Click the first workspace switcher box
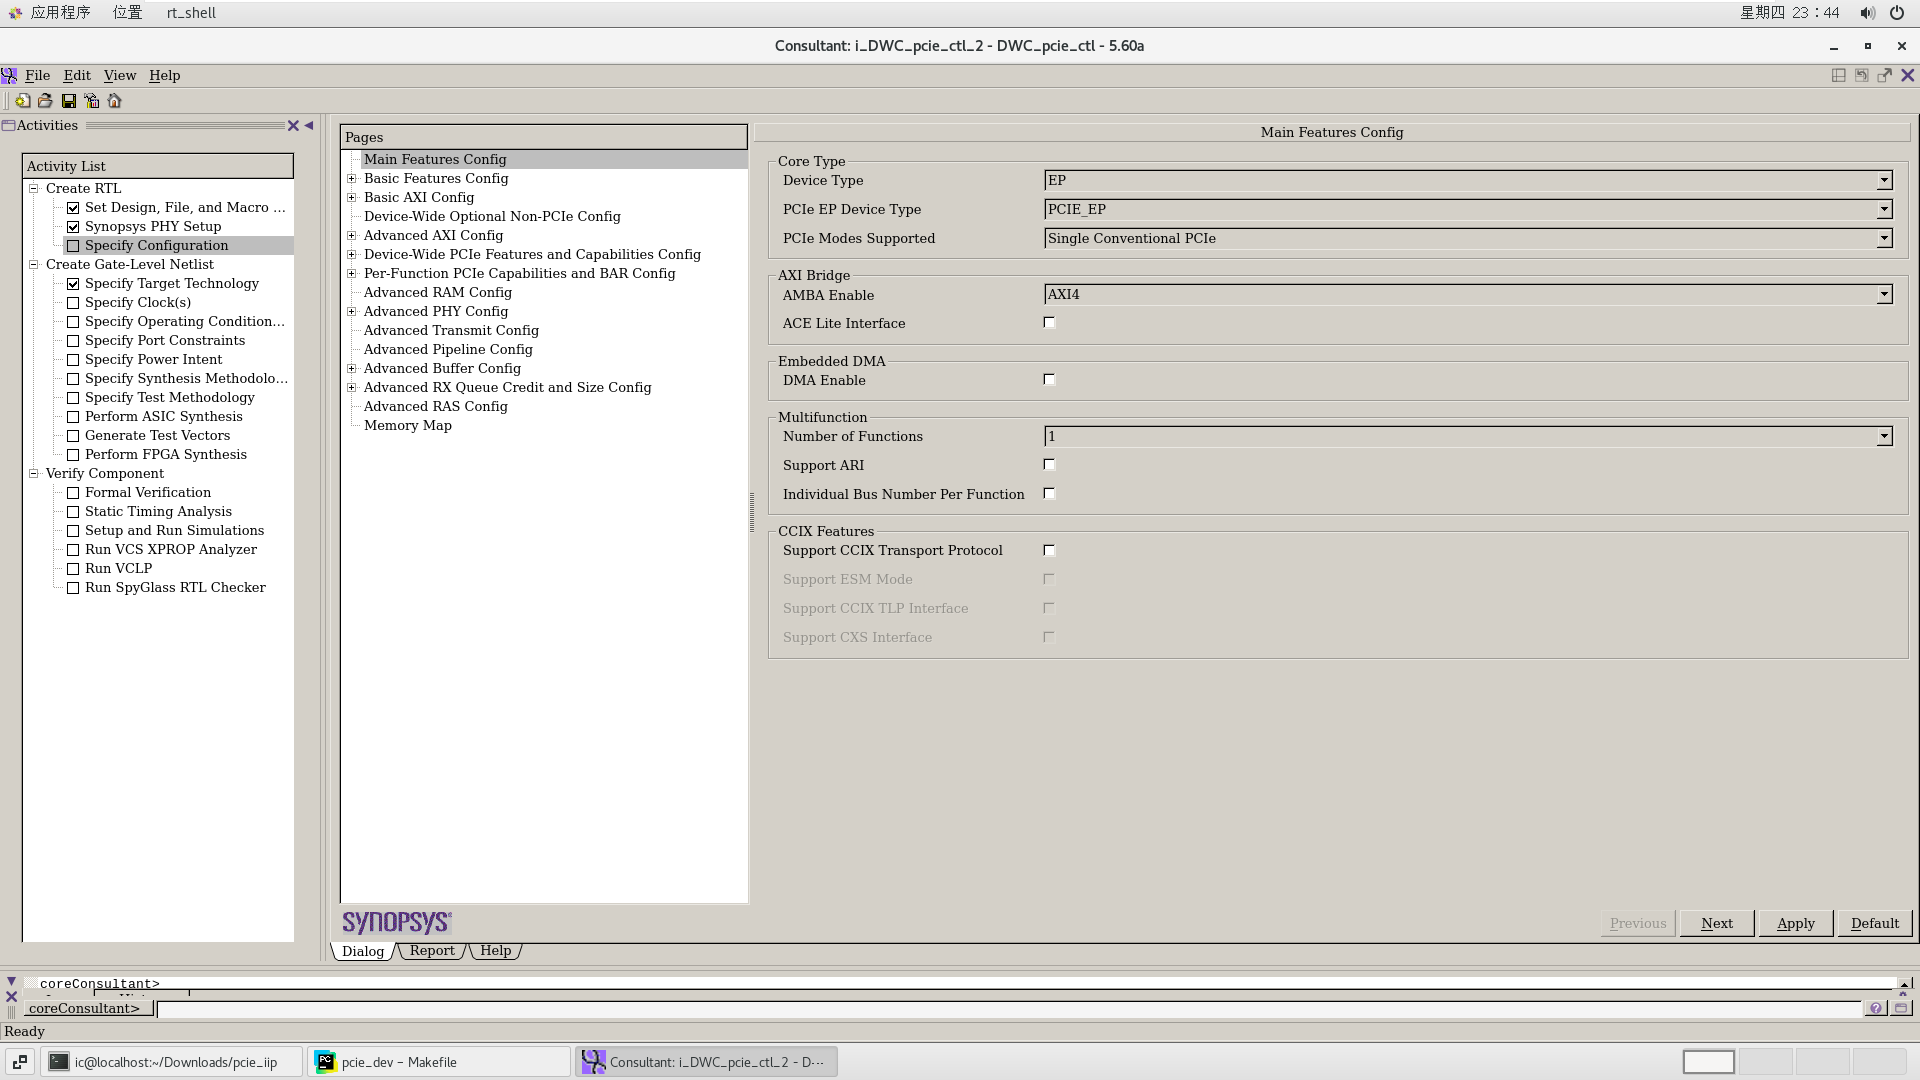 click(1709, 1062)
